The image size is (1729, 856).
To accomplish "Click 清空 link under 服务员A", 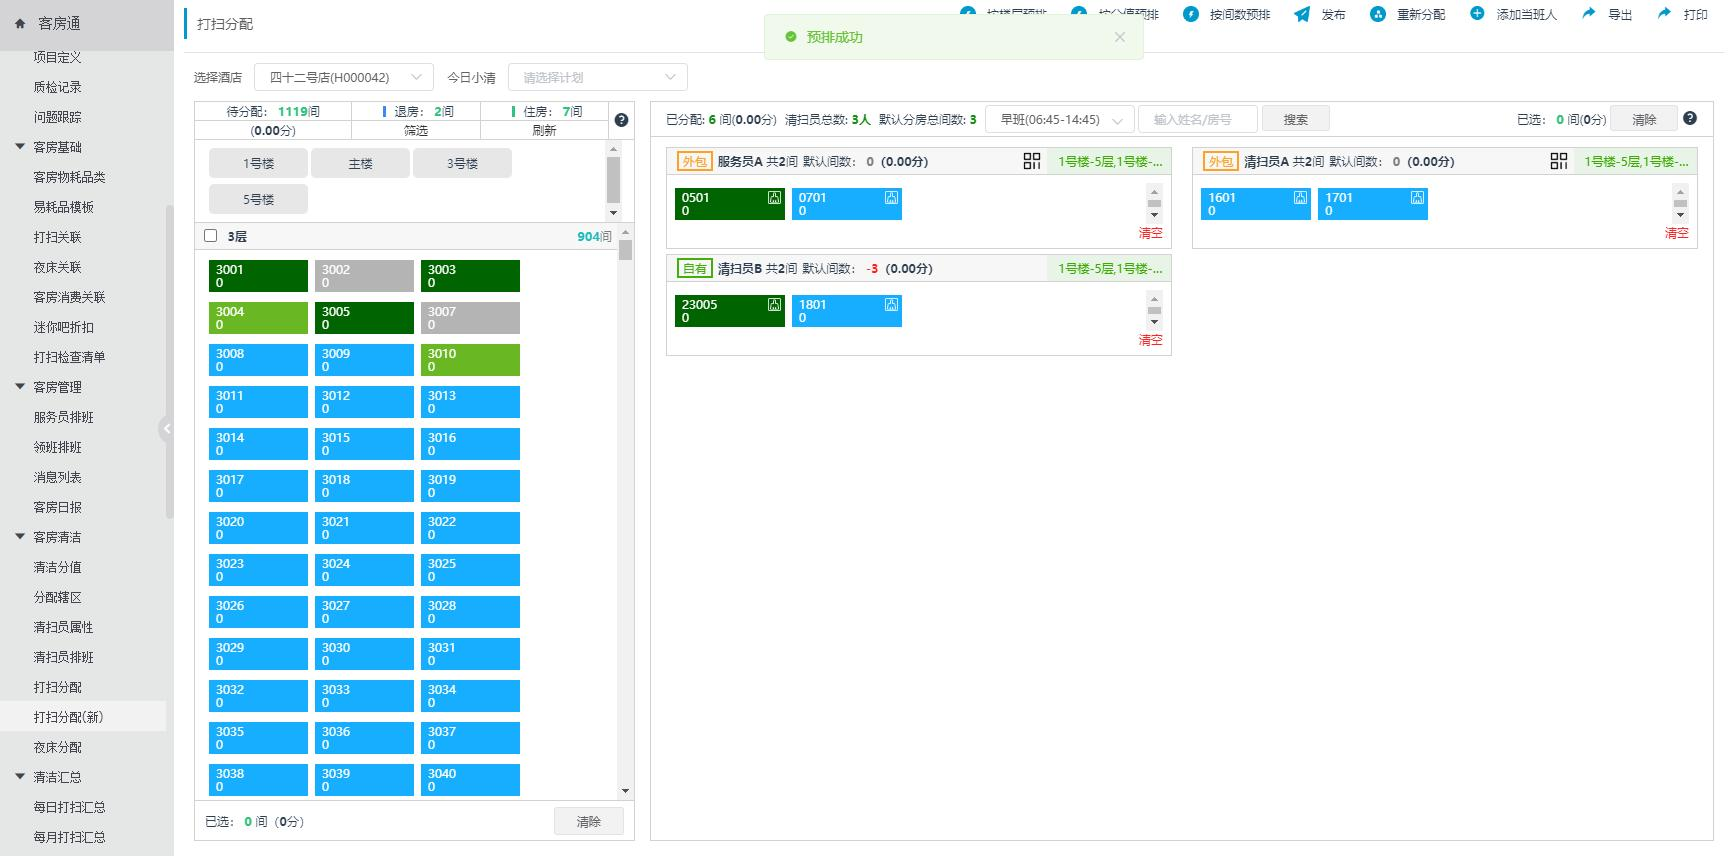I will tap(1150, 233).
